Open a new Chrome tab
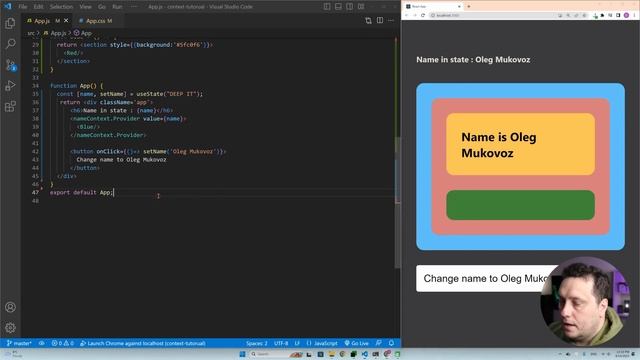The image size is (640, 360). pos(469,7)
